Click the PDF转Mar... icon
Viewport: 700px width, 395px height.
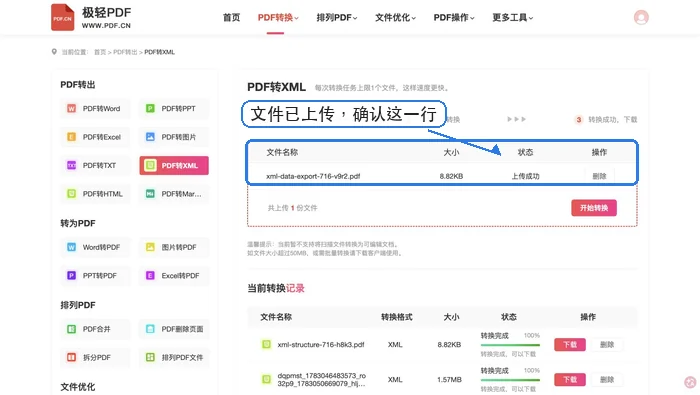(150, 194)
